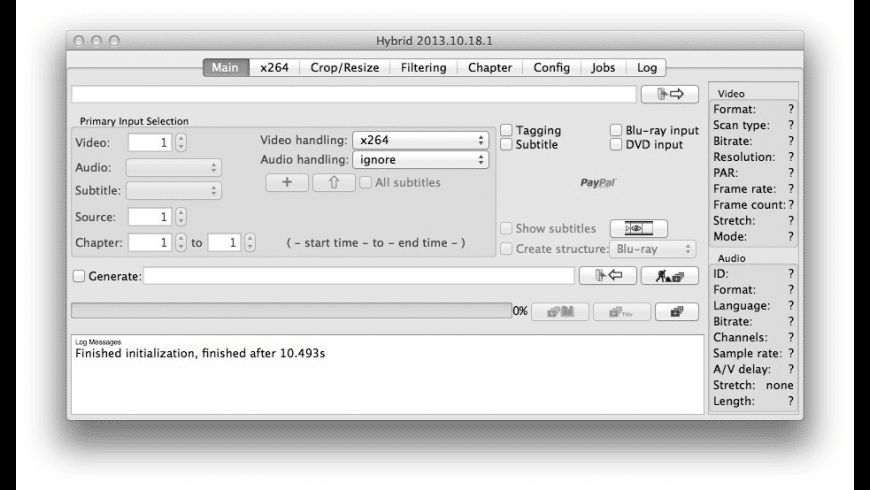Open the Create structure Blu-ray dropdown
The width and height of the screenshot is (870, 490).
[x=652, y=249]
